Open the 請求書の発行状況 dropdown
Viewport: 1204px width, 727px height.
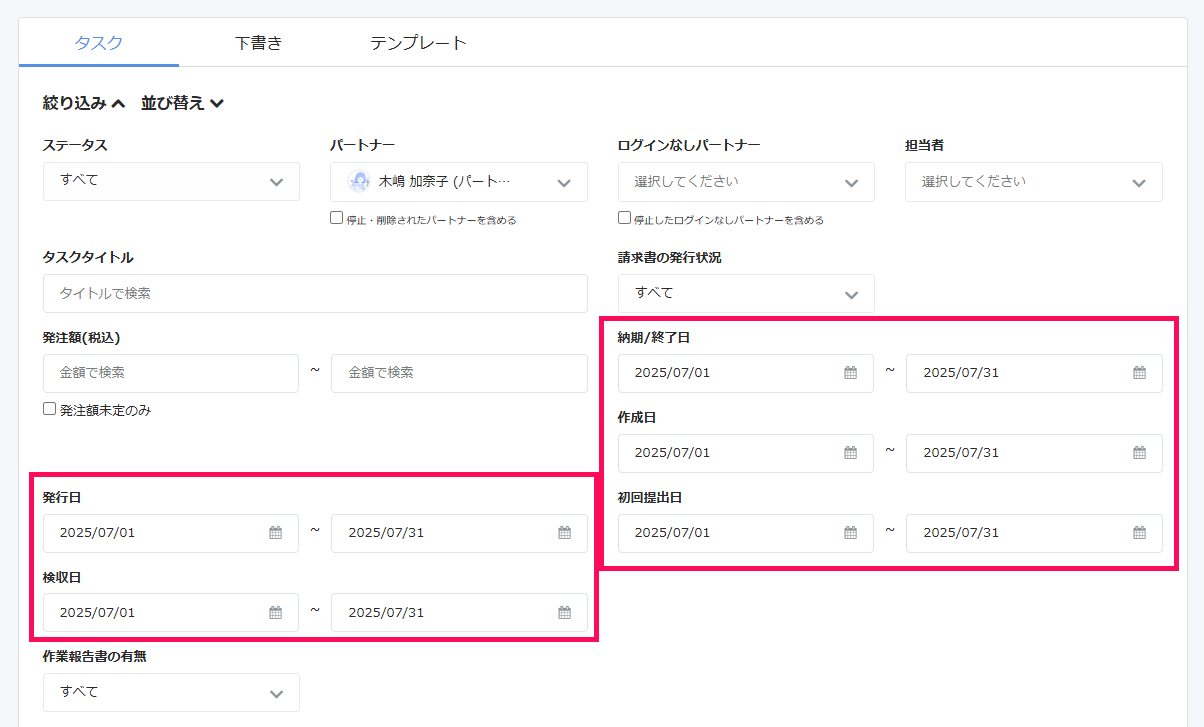(x=746, y=294)
